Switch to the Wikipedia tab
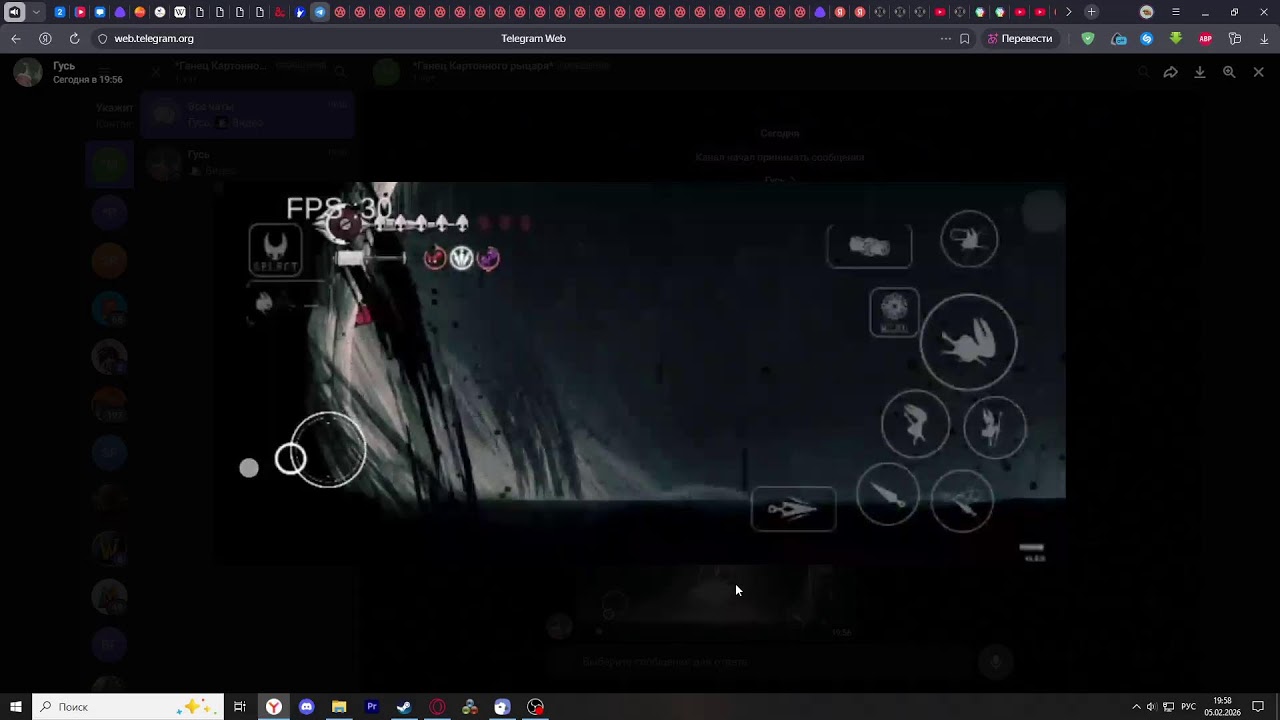Image resolution: width=1280 pixels, height=720 pixels. coord(180,12)
